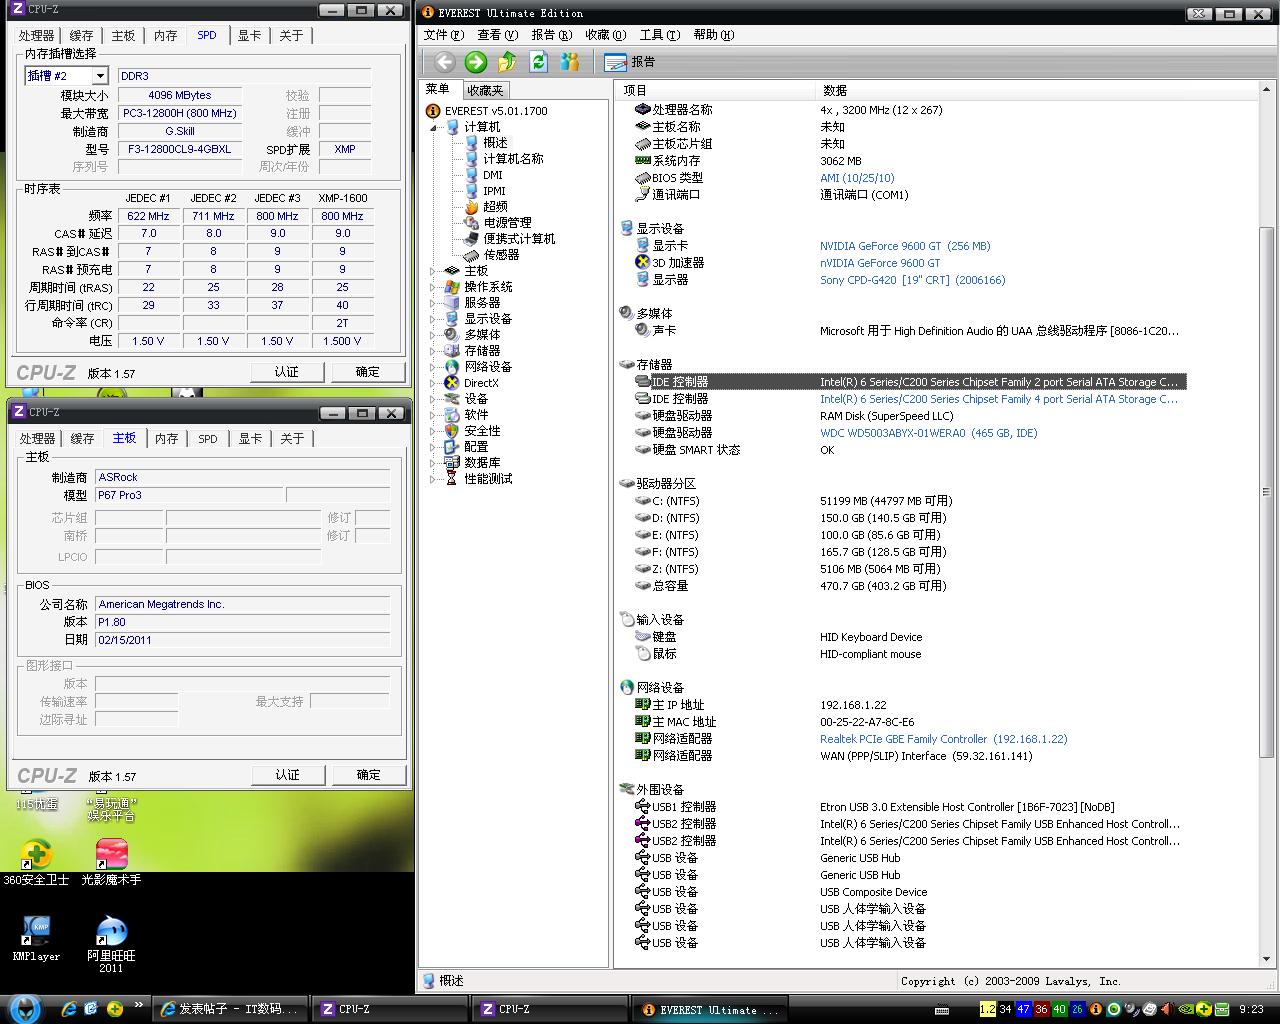This screenshot has height=1024, width=1280.
Task: Switch to the 发表帖子 taskbar window
Action: 229,1009
